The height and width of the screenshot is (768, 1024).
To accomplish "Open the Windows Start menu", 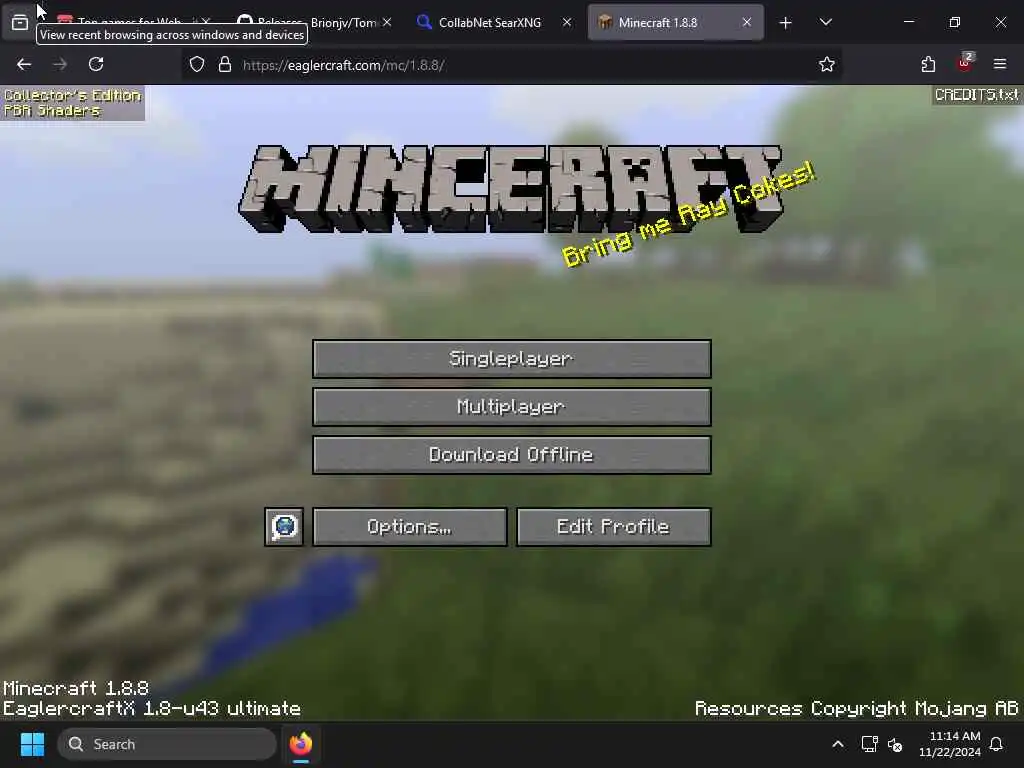I will 32,744.
